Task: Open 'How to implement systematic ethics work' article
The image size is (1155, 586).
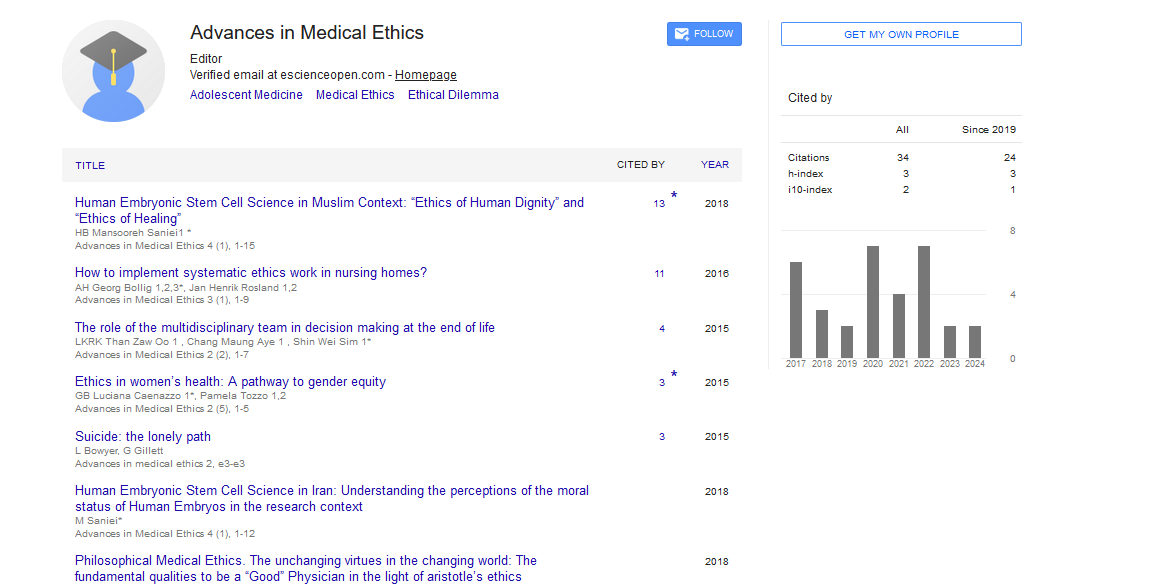Action: click(x=251, y=273)
